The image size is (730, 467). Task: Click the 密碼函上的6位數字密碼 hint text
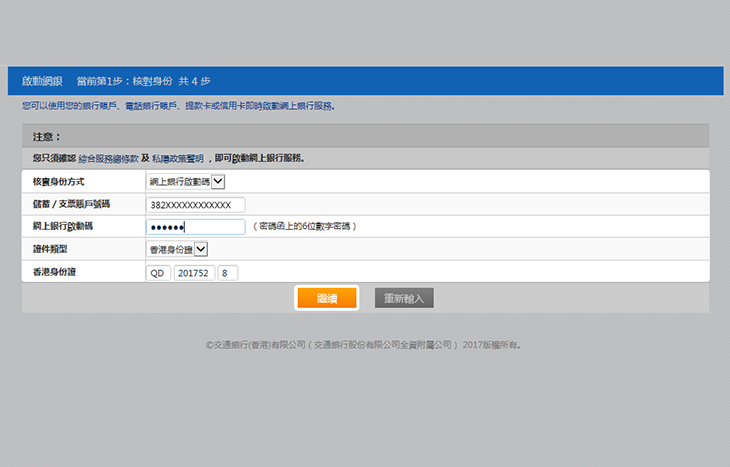click(x=304, y=227)
